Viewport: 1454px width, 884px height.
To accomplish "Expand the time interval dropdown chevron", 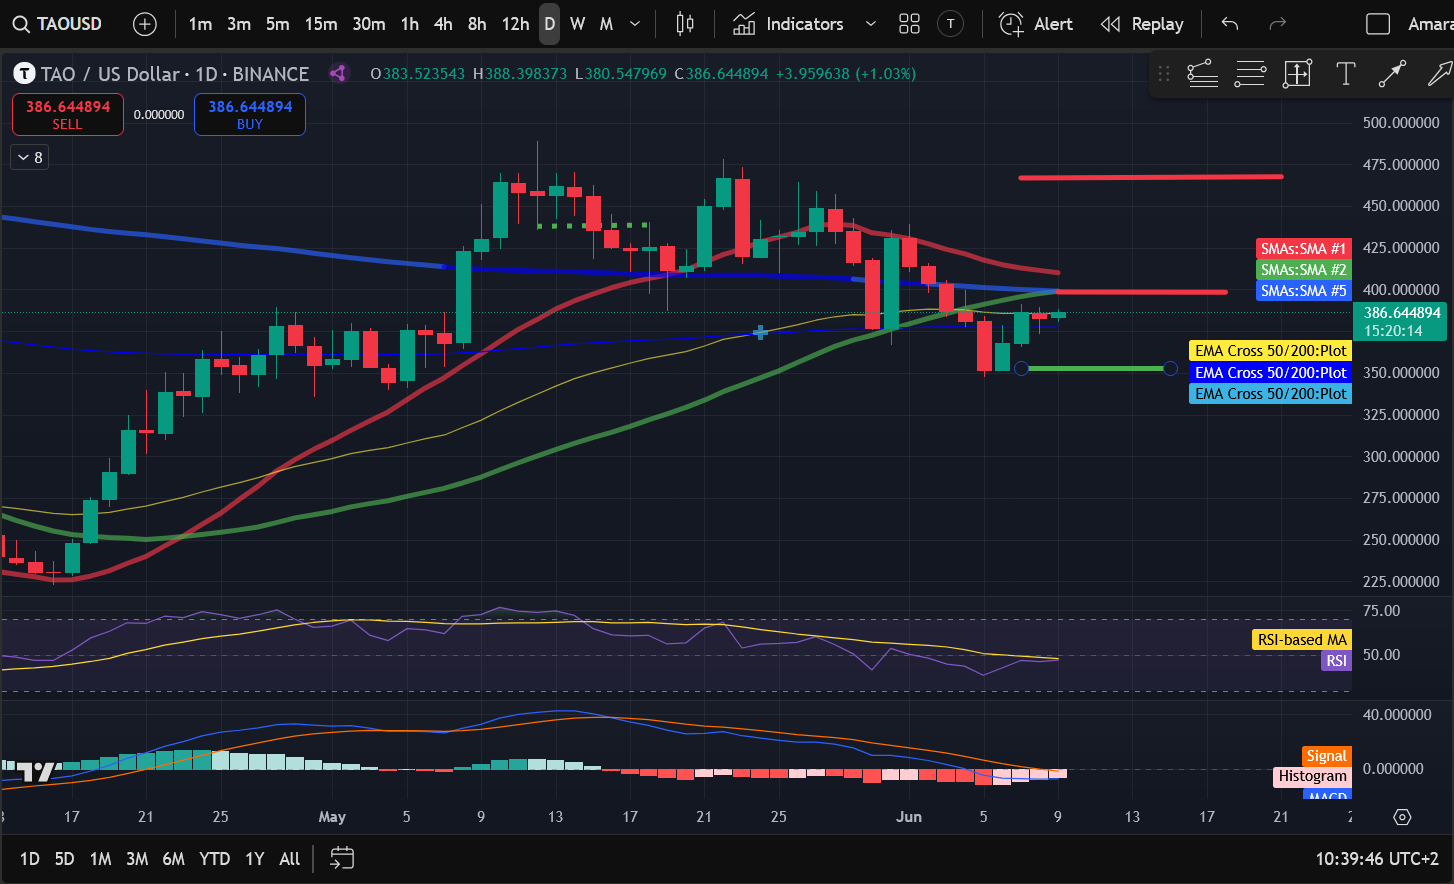I will [x=635, y=24].
